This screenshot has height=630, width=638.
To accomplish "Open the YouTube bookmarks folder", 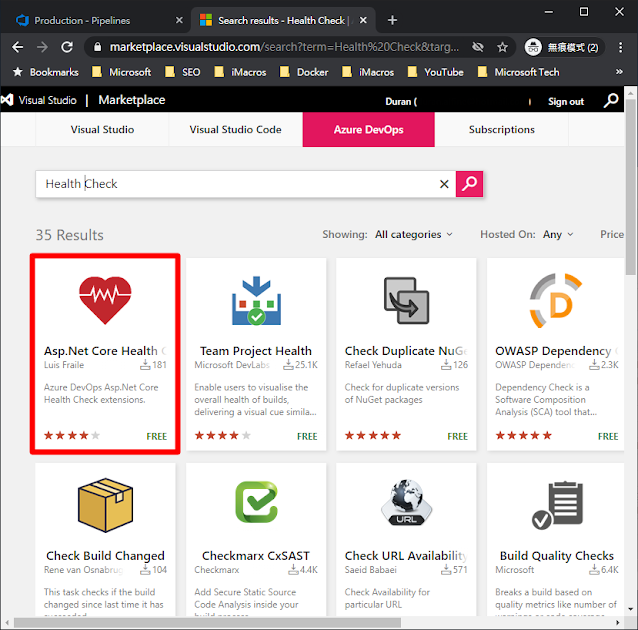I will tap(436, 72).
